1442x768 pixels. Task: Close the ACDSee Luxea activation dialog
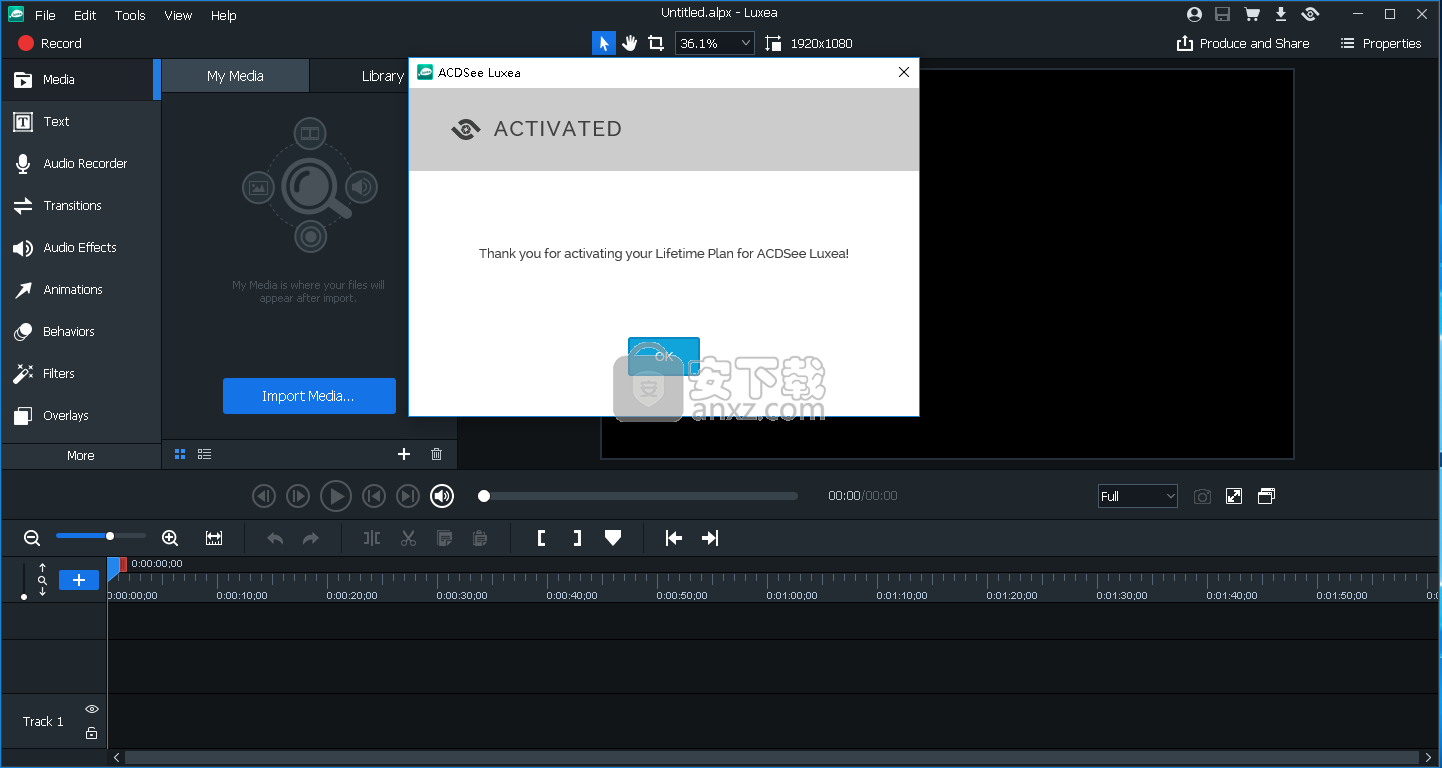pyautogui.click(x=904, y=72)
